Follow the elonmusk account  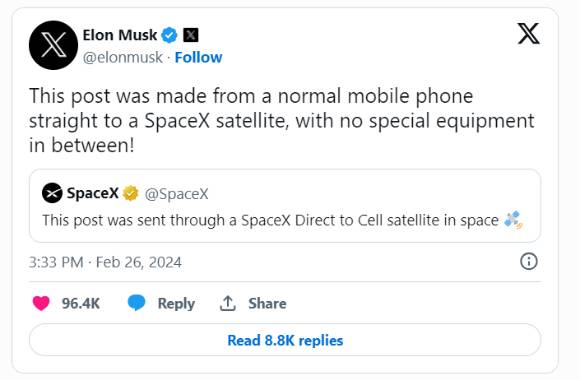pos(198,57)
